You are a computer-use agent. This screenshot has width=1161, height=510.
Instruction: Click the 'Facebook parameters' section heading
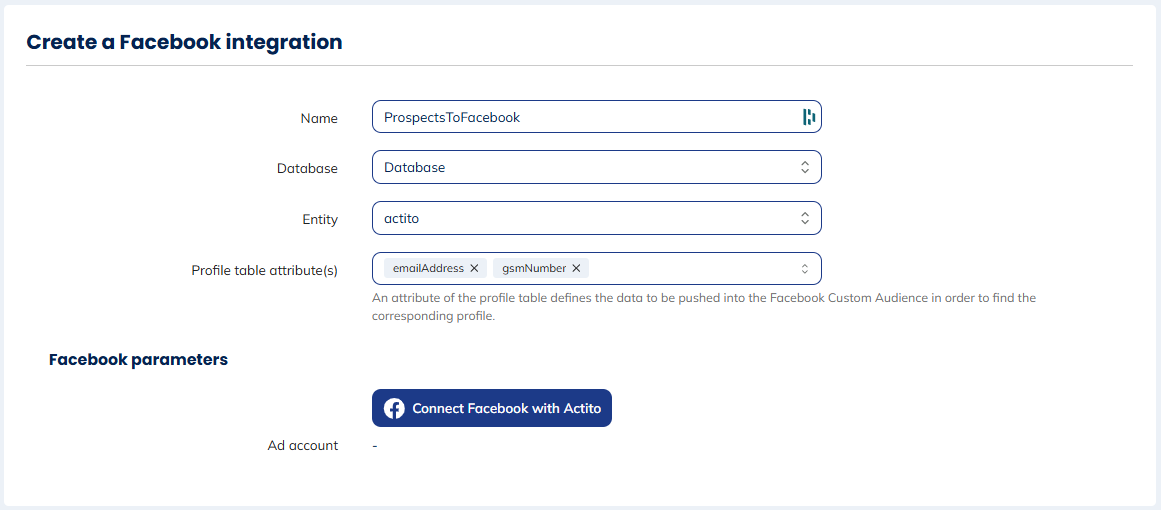click(138, 359)
